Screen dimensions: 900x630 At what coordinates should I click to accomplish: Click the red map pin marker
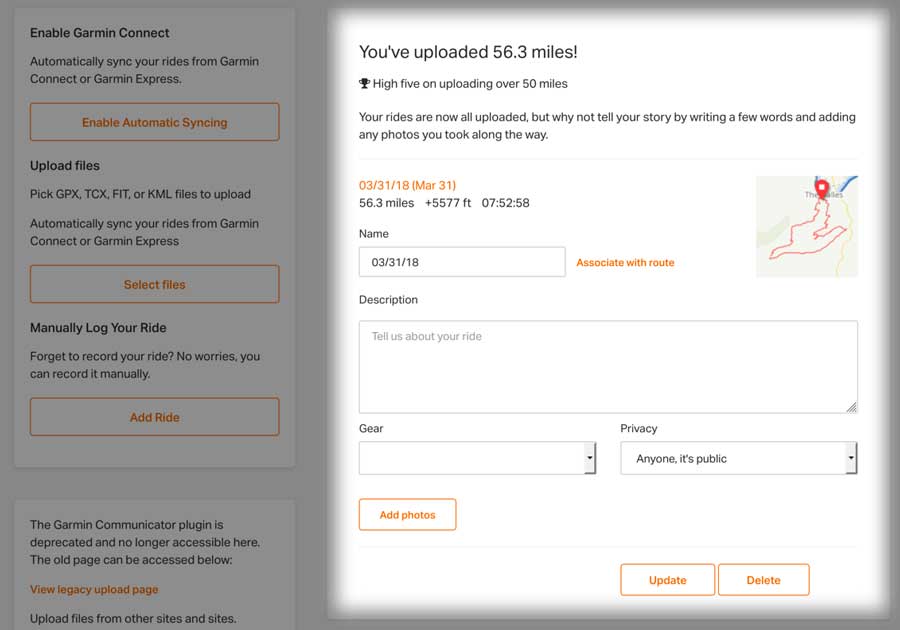click(x=821, y=189)
